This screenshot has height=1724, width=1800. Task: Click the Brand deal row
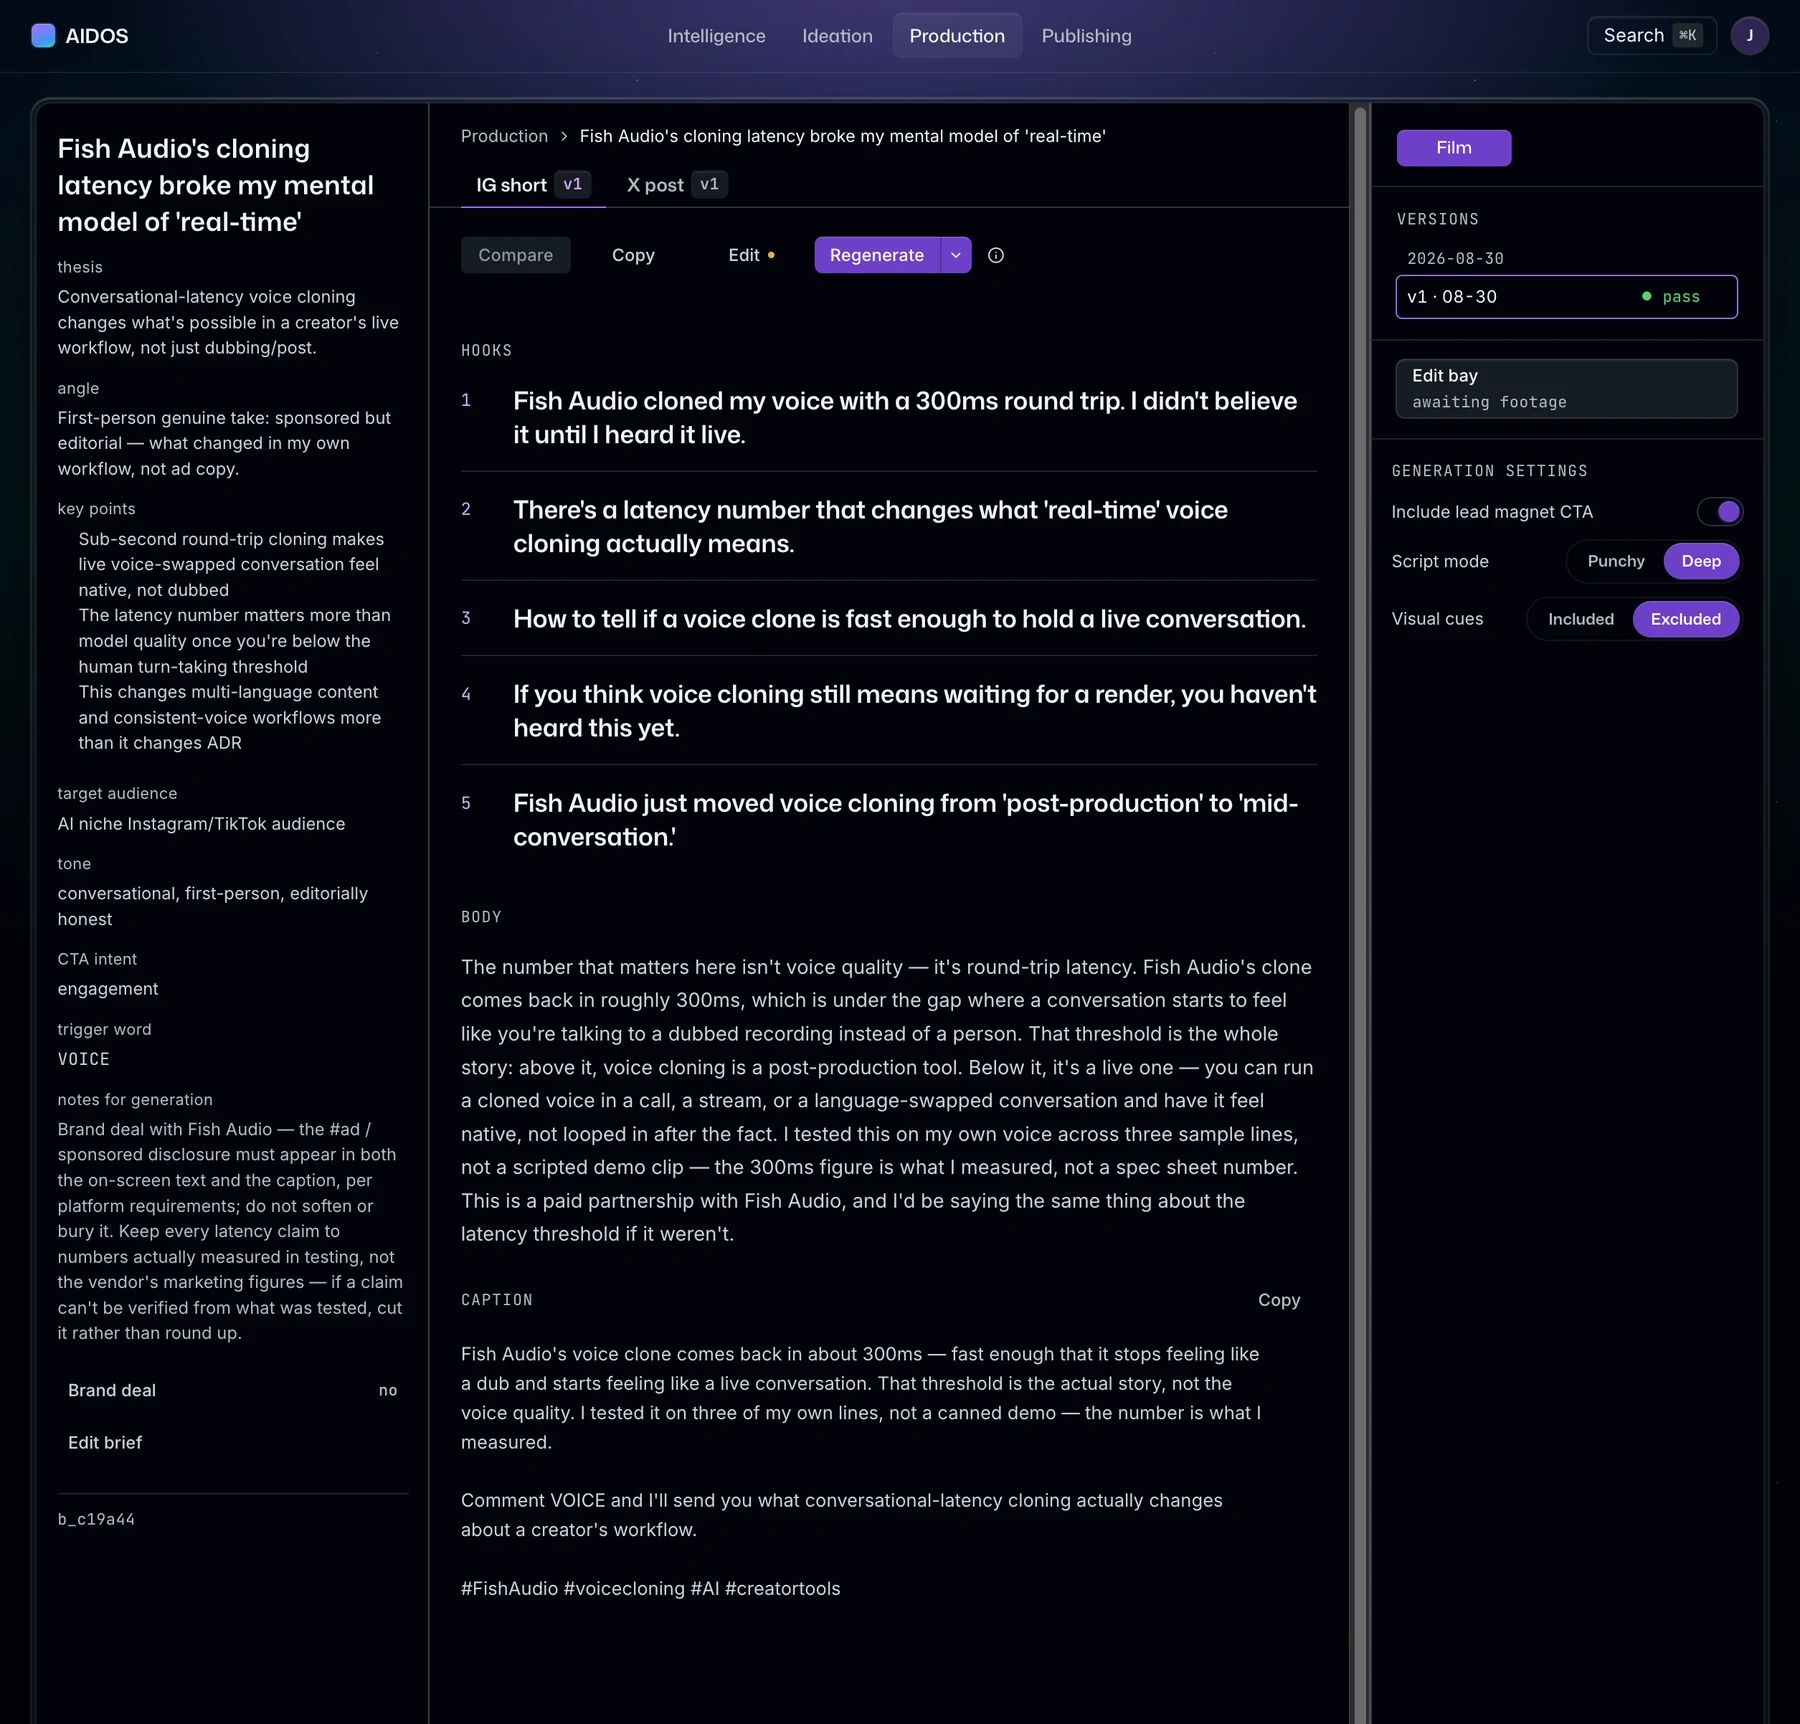pyautogui.click(x=233, y=1390)
